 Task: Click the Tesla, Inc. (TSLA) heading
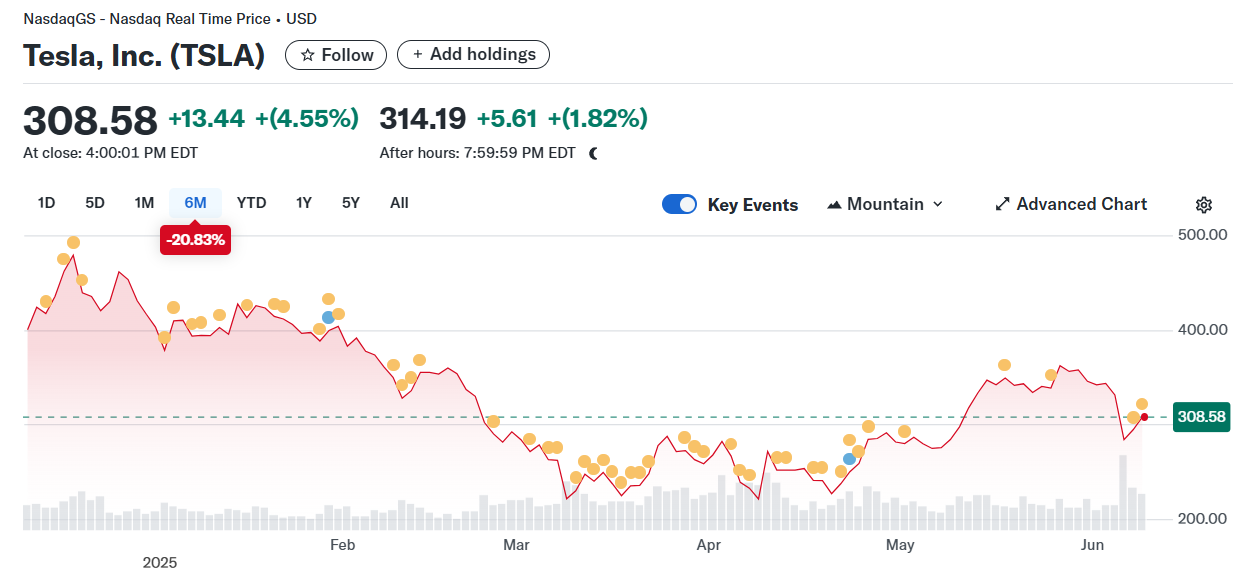[144, 56]
